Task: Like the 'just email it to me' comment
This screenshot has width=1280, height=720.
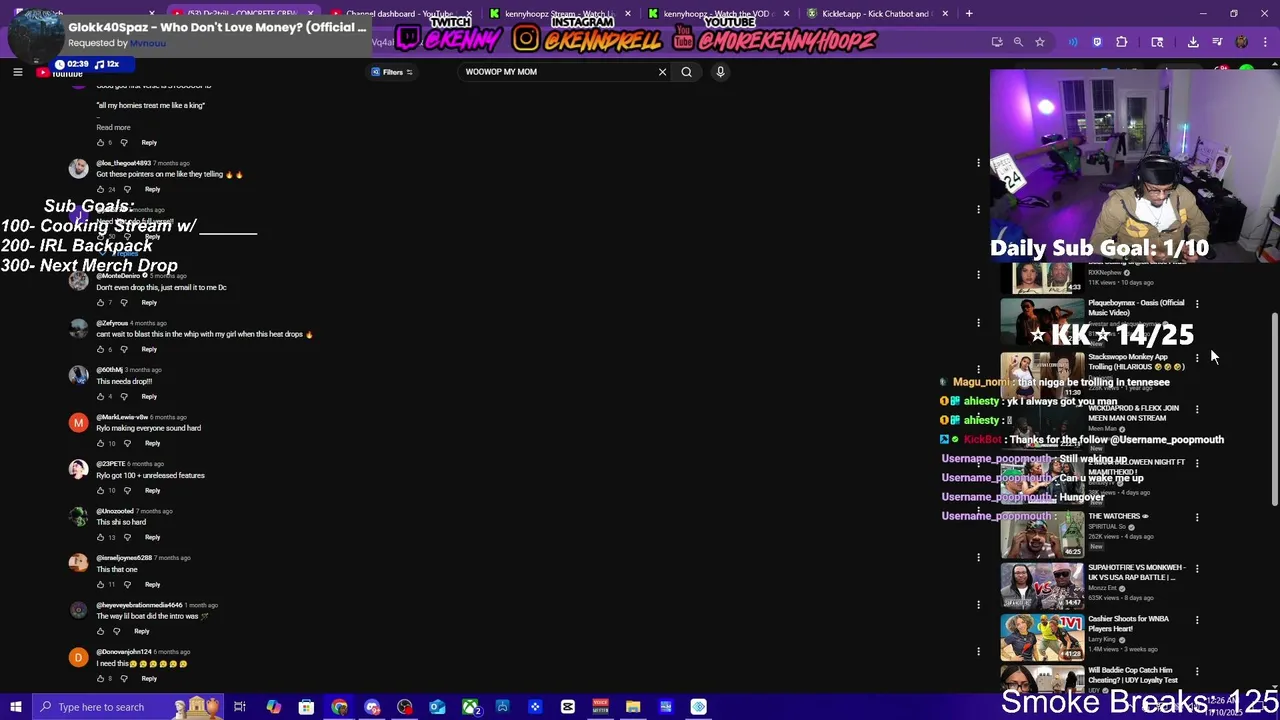Action: click(100, 302)
